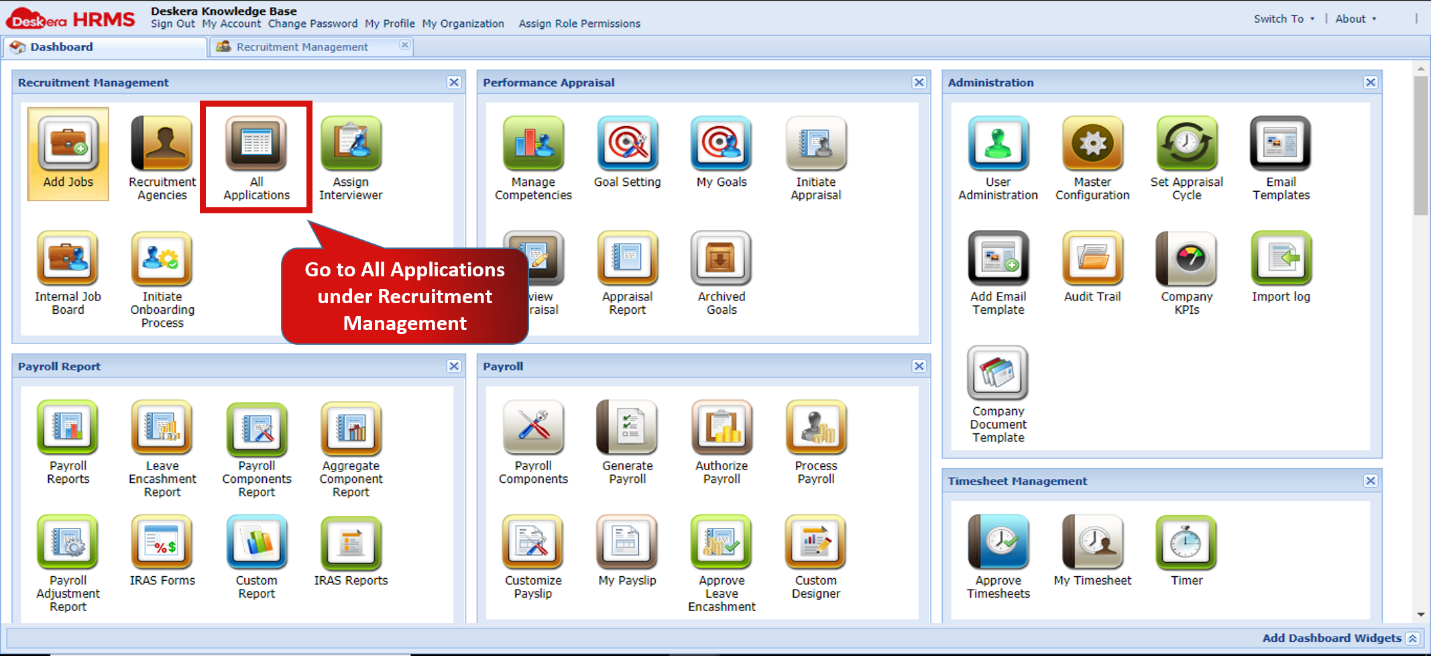The width and height of the screenshot is (1431, 656).
Task: Open Assign Role Permissions link
Action: coord(580,24)
